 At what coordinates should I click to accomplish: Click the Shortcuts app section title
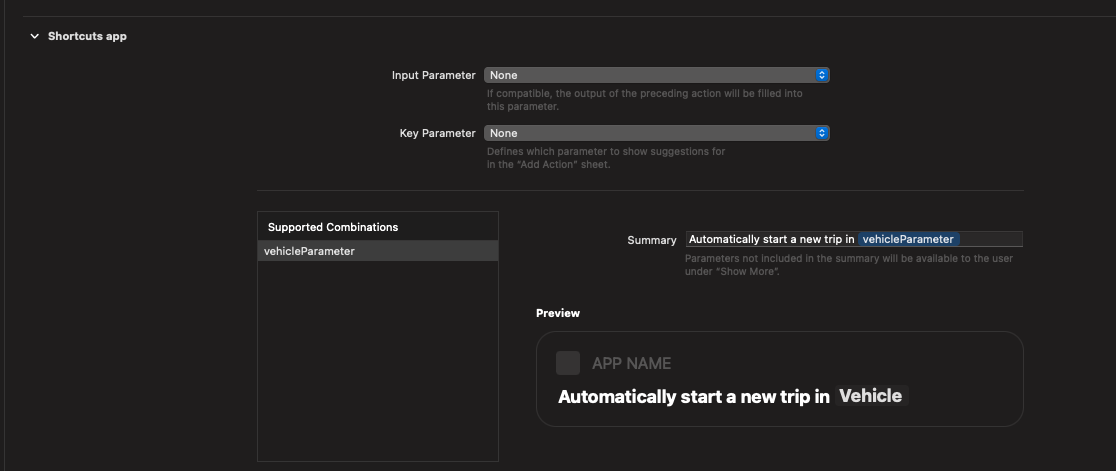(x=87, y=36)
